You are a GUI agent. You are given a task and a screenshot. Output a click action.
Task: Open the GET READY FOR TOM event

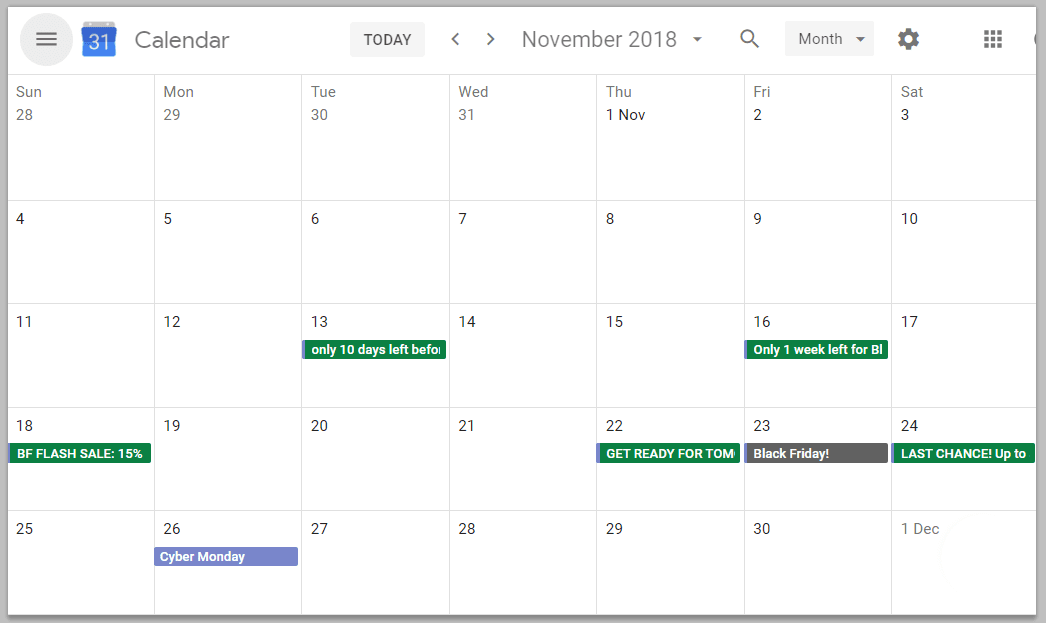(x=668, y=454)
